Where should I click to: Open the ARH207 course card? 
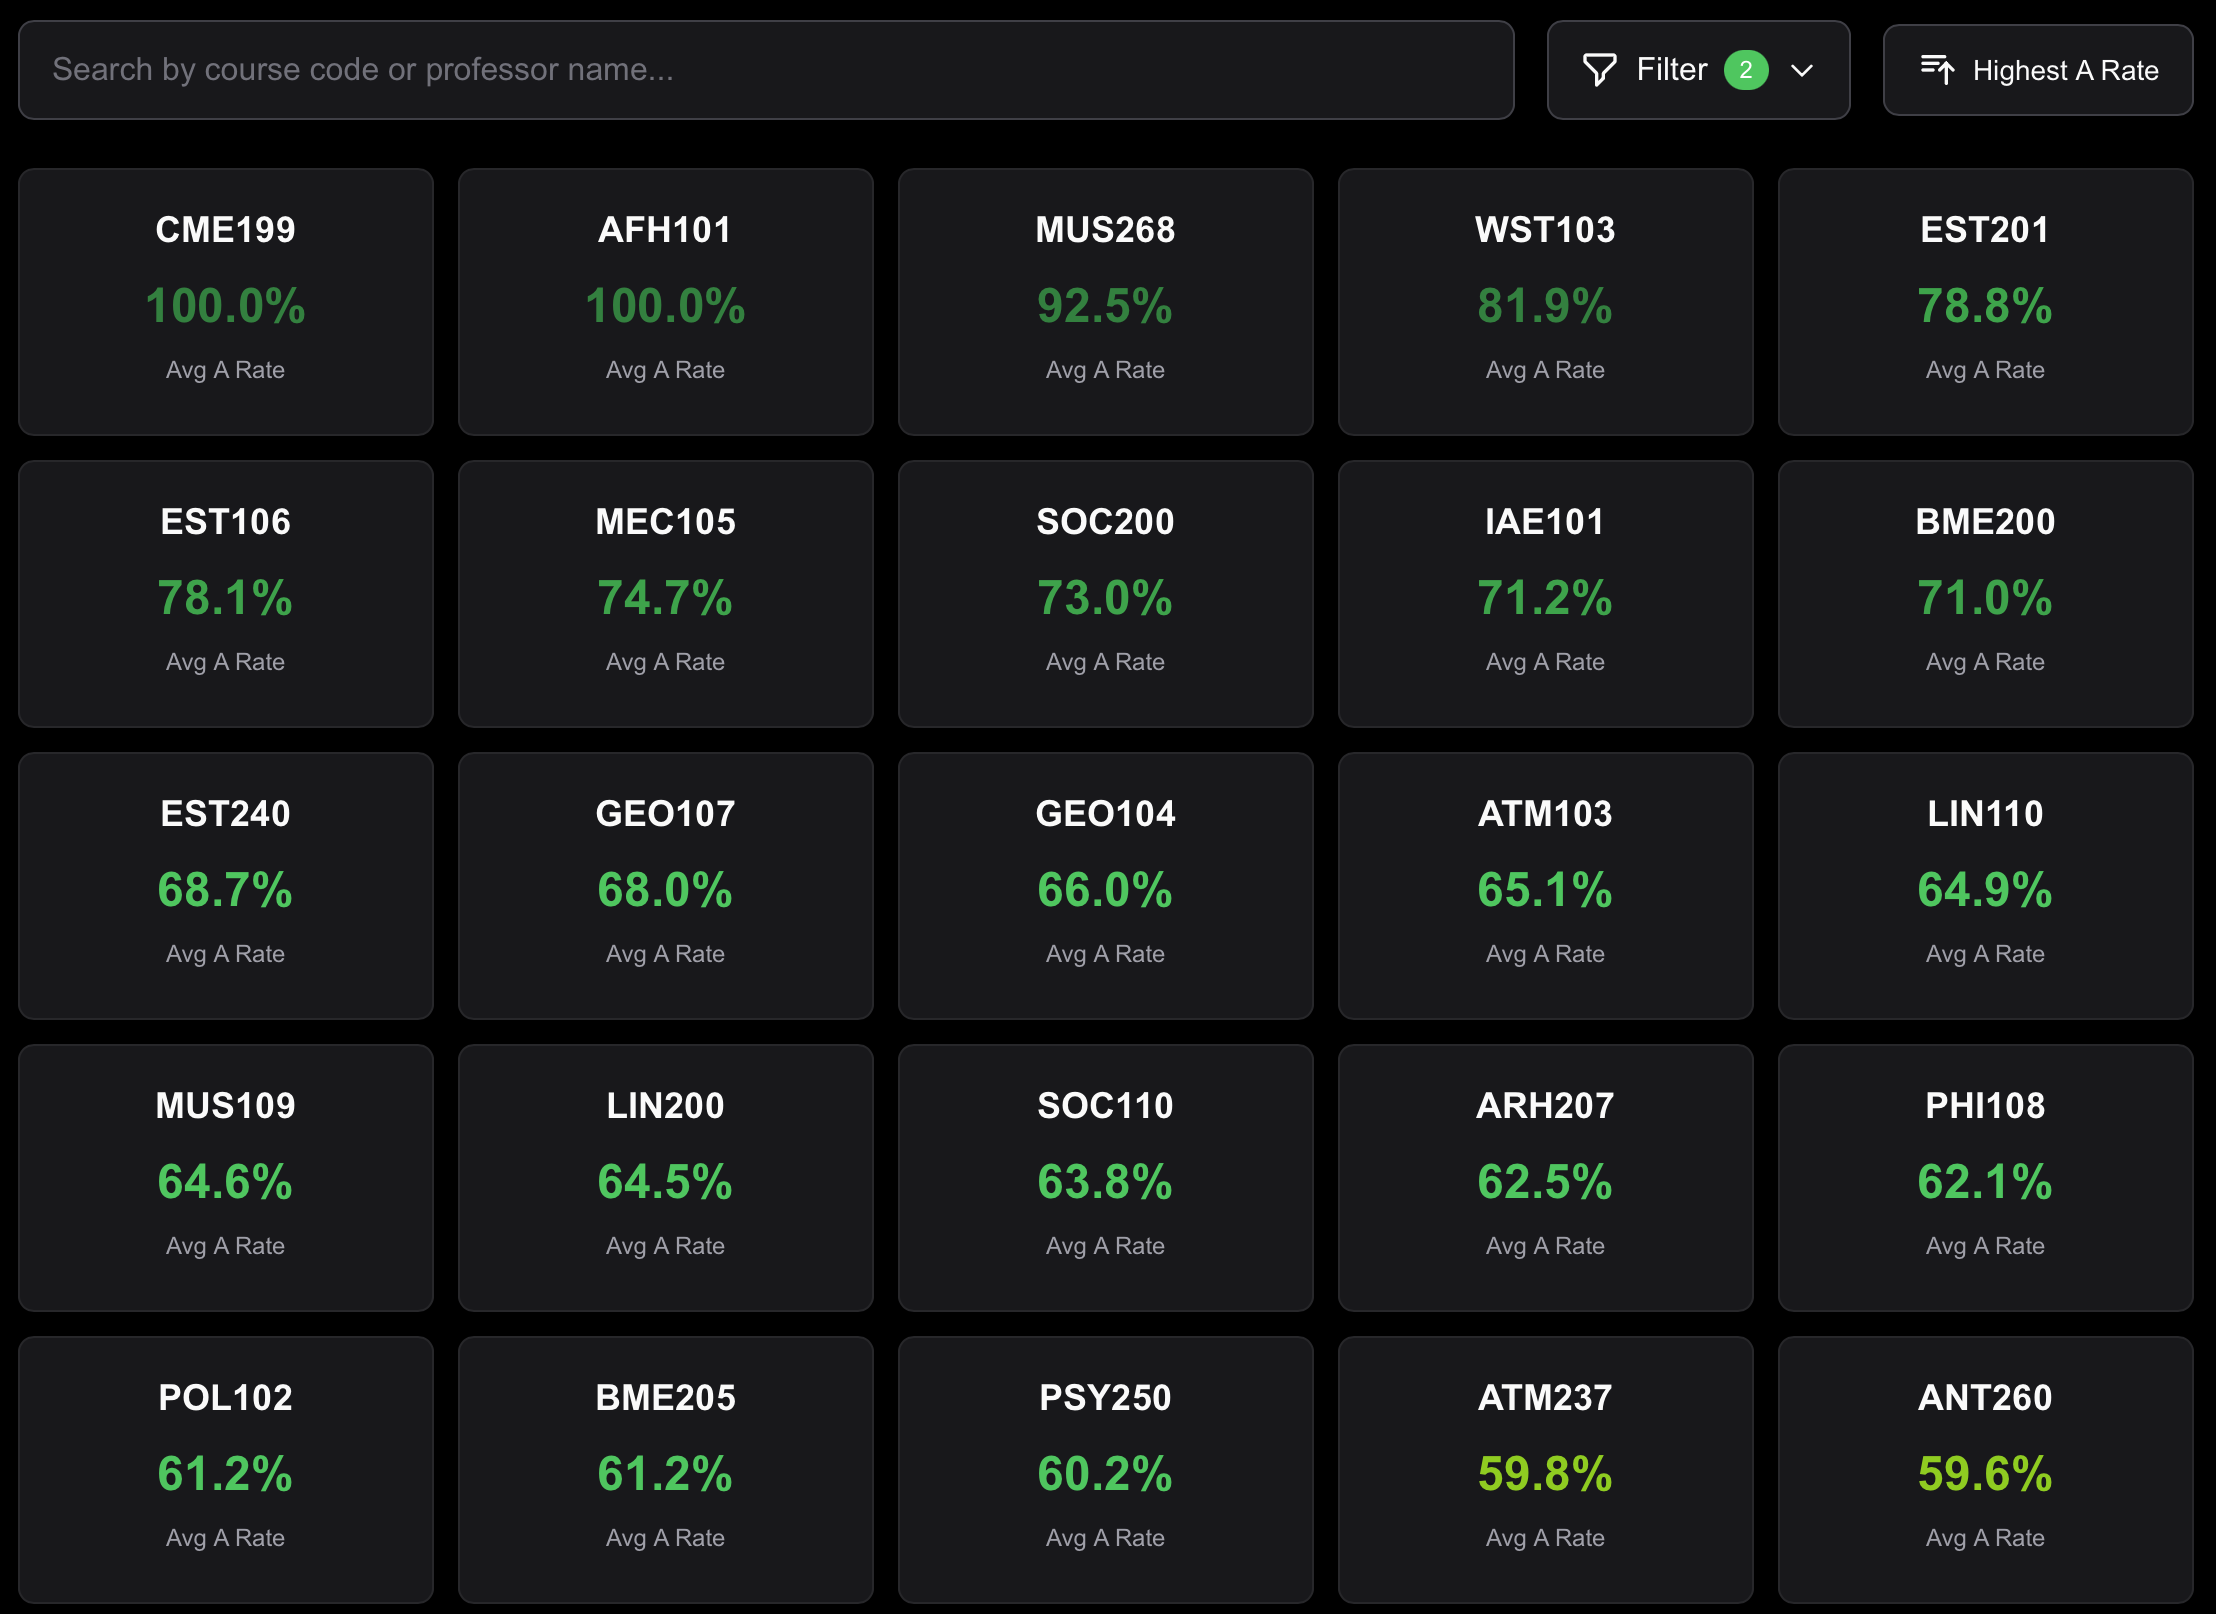pyautogui.click(x=1545, y=1177)
